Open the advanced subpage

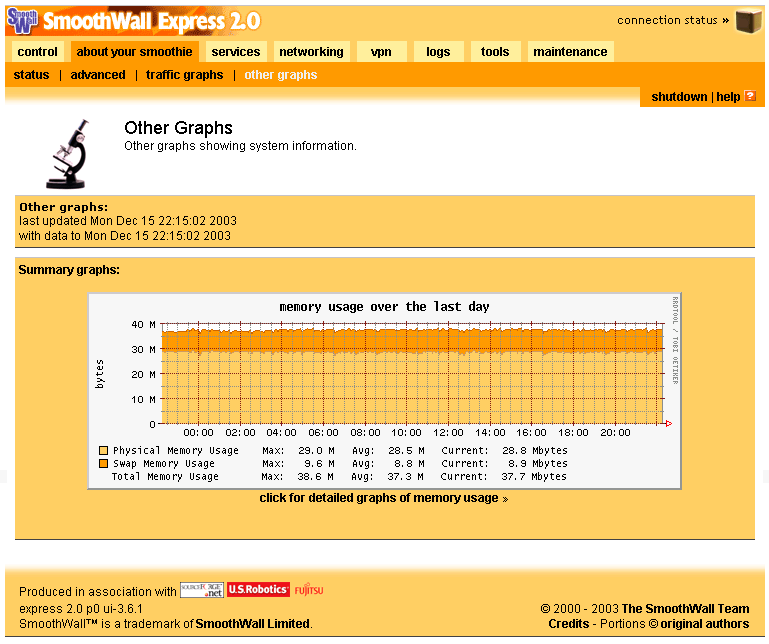98,75
